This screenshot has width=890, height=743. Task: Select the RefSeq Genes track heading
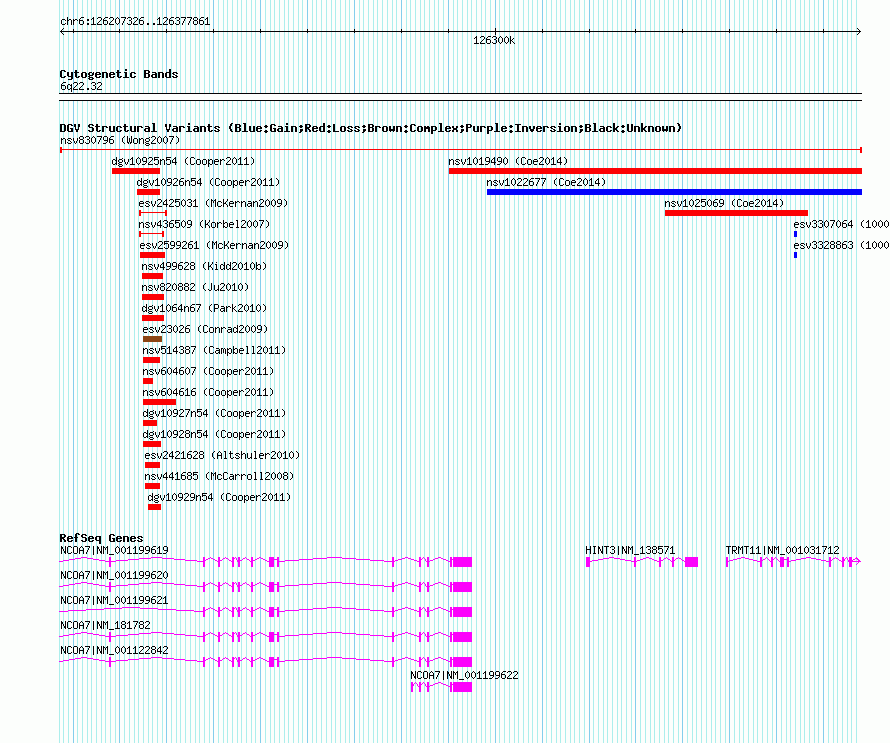[101, 538]
